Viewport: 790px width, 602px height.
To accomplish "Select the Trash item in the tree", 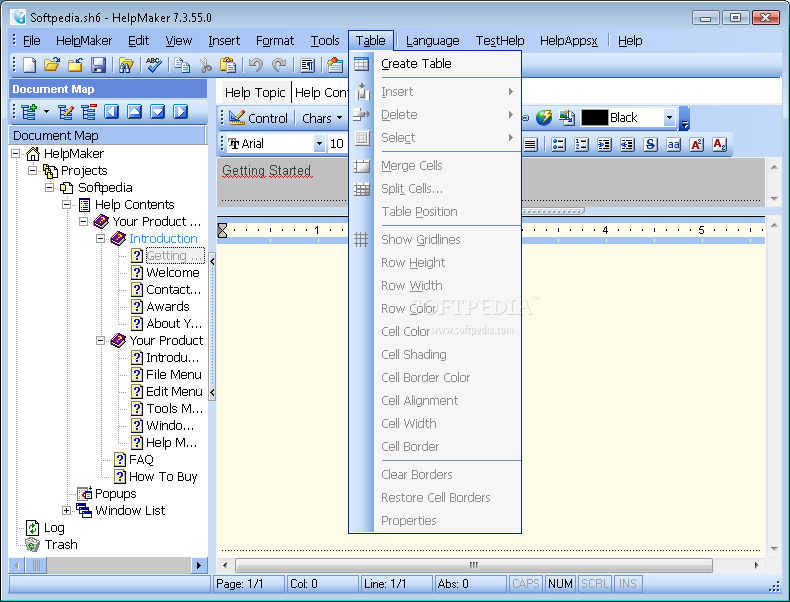I will 61,545.
